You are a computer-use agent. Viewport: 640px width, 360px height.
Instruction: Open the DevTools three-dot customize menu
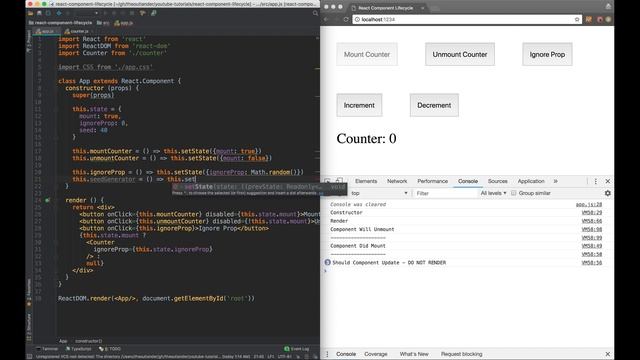[596, 181]
